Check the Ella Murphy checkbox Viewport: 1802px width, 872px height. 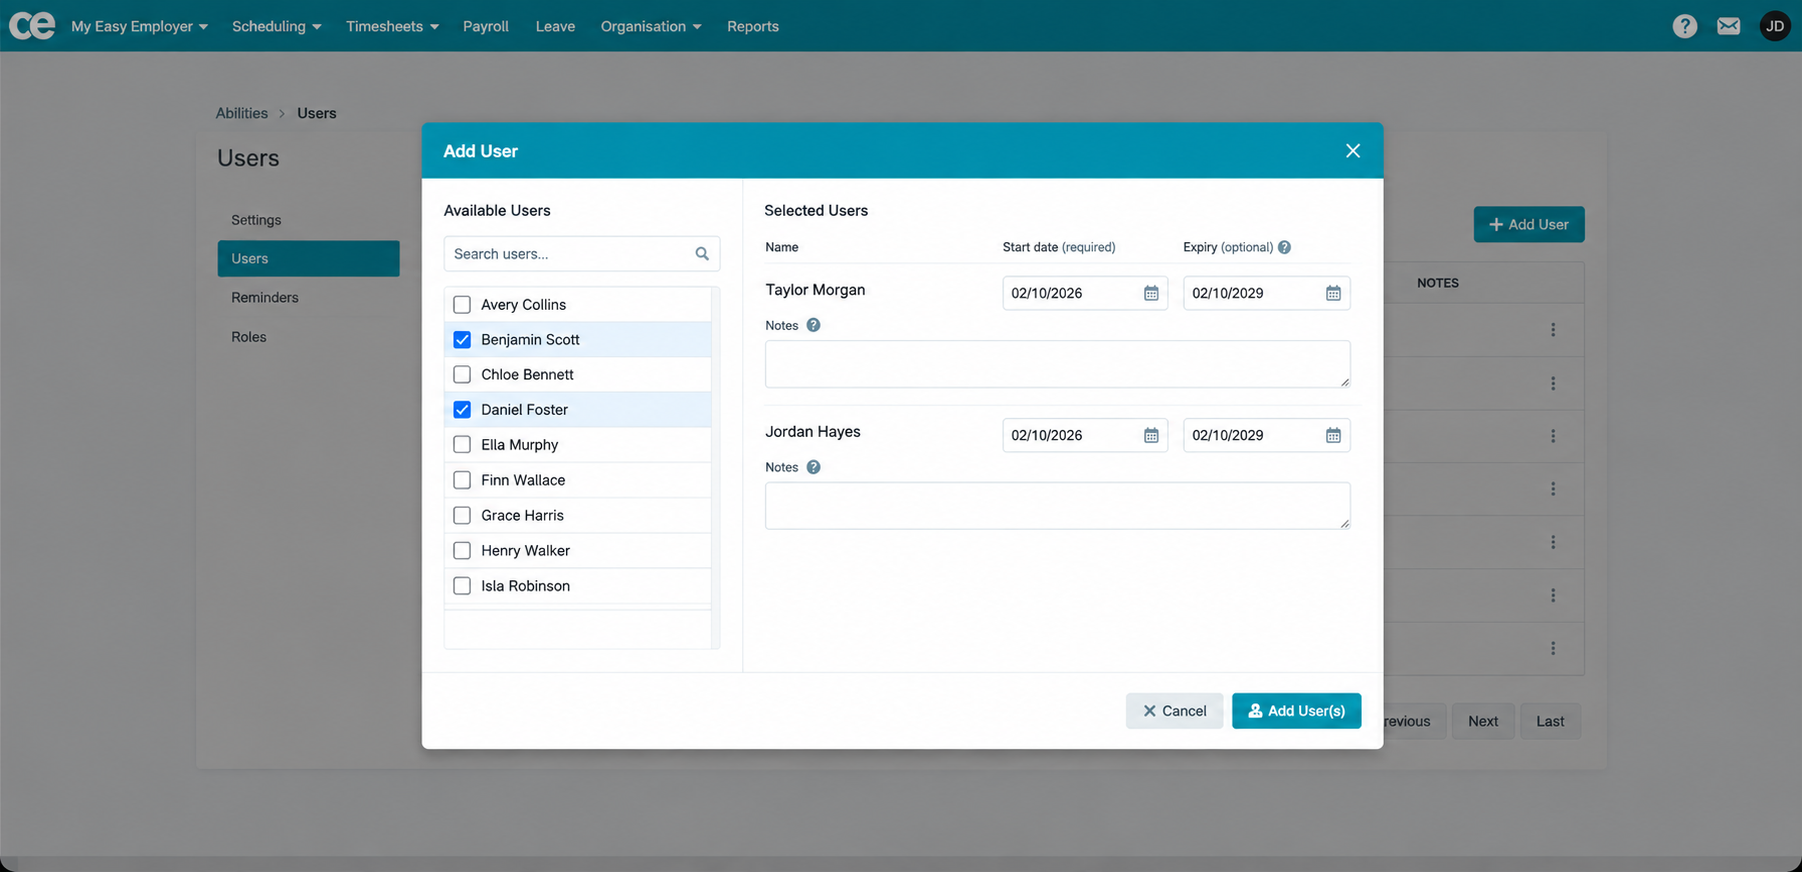coord(462,445)
